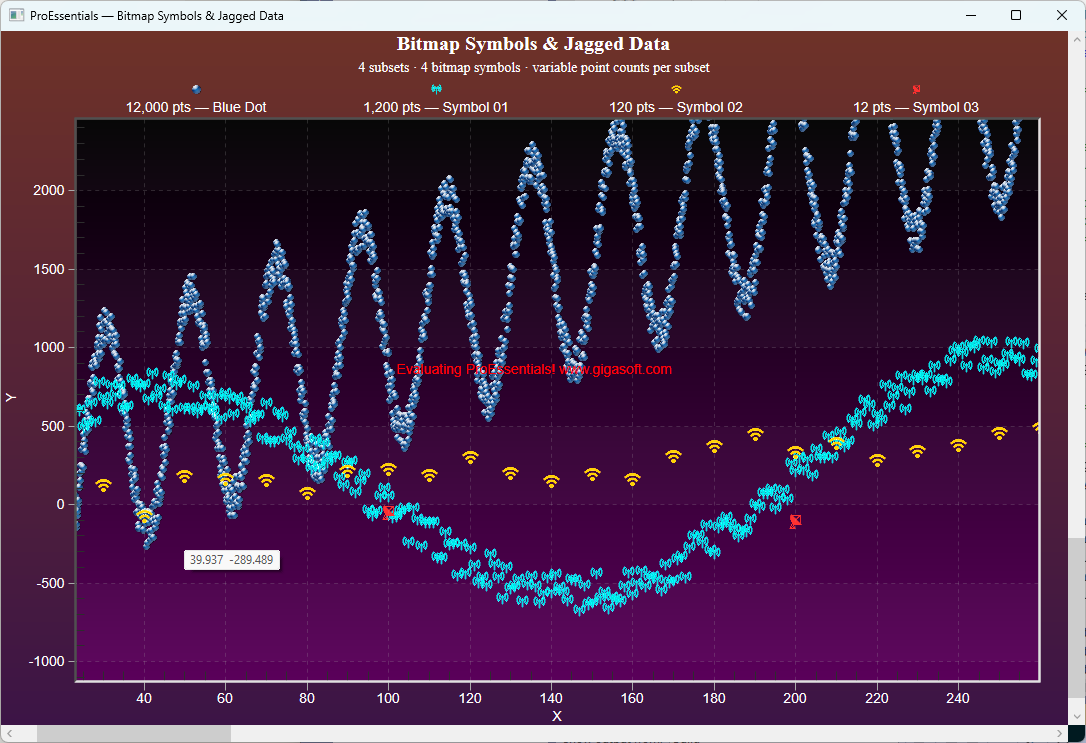Click the X-axis value 40
Viewport: 1086px width, 743px height.
point(144,698)
